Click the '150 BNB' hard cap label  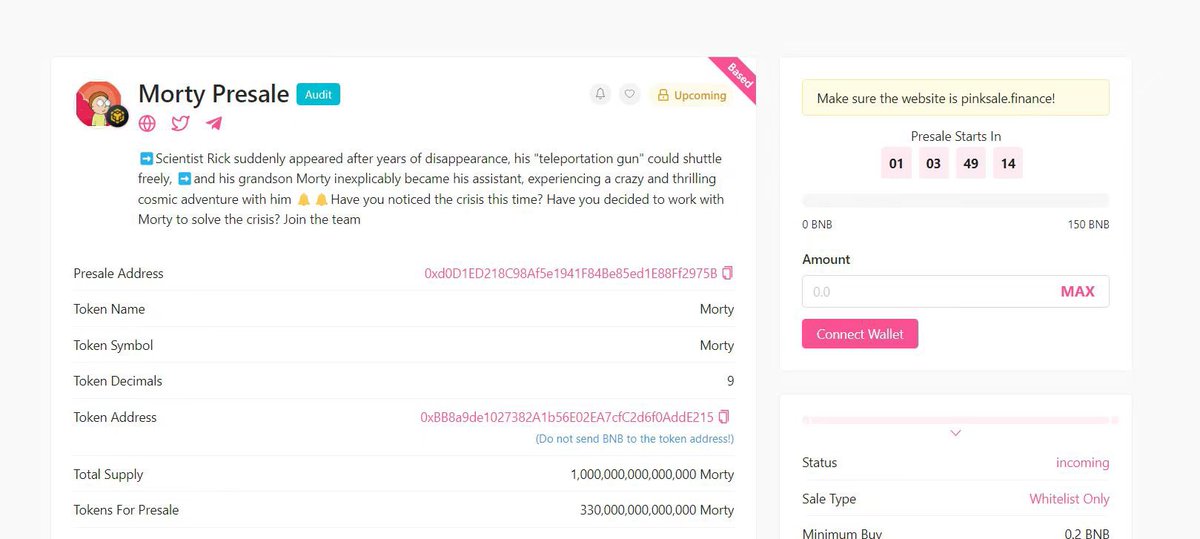1088,224
